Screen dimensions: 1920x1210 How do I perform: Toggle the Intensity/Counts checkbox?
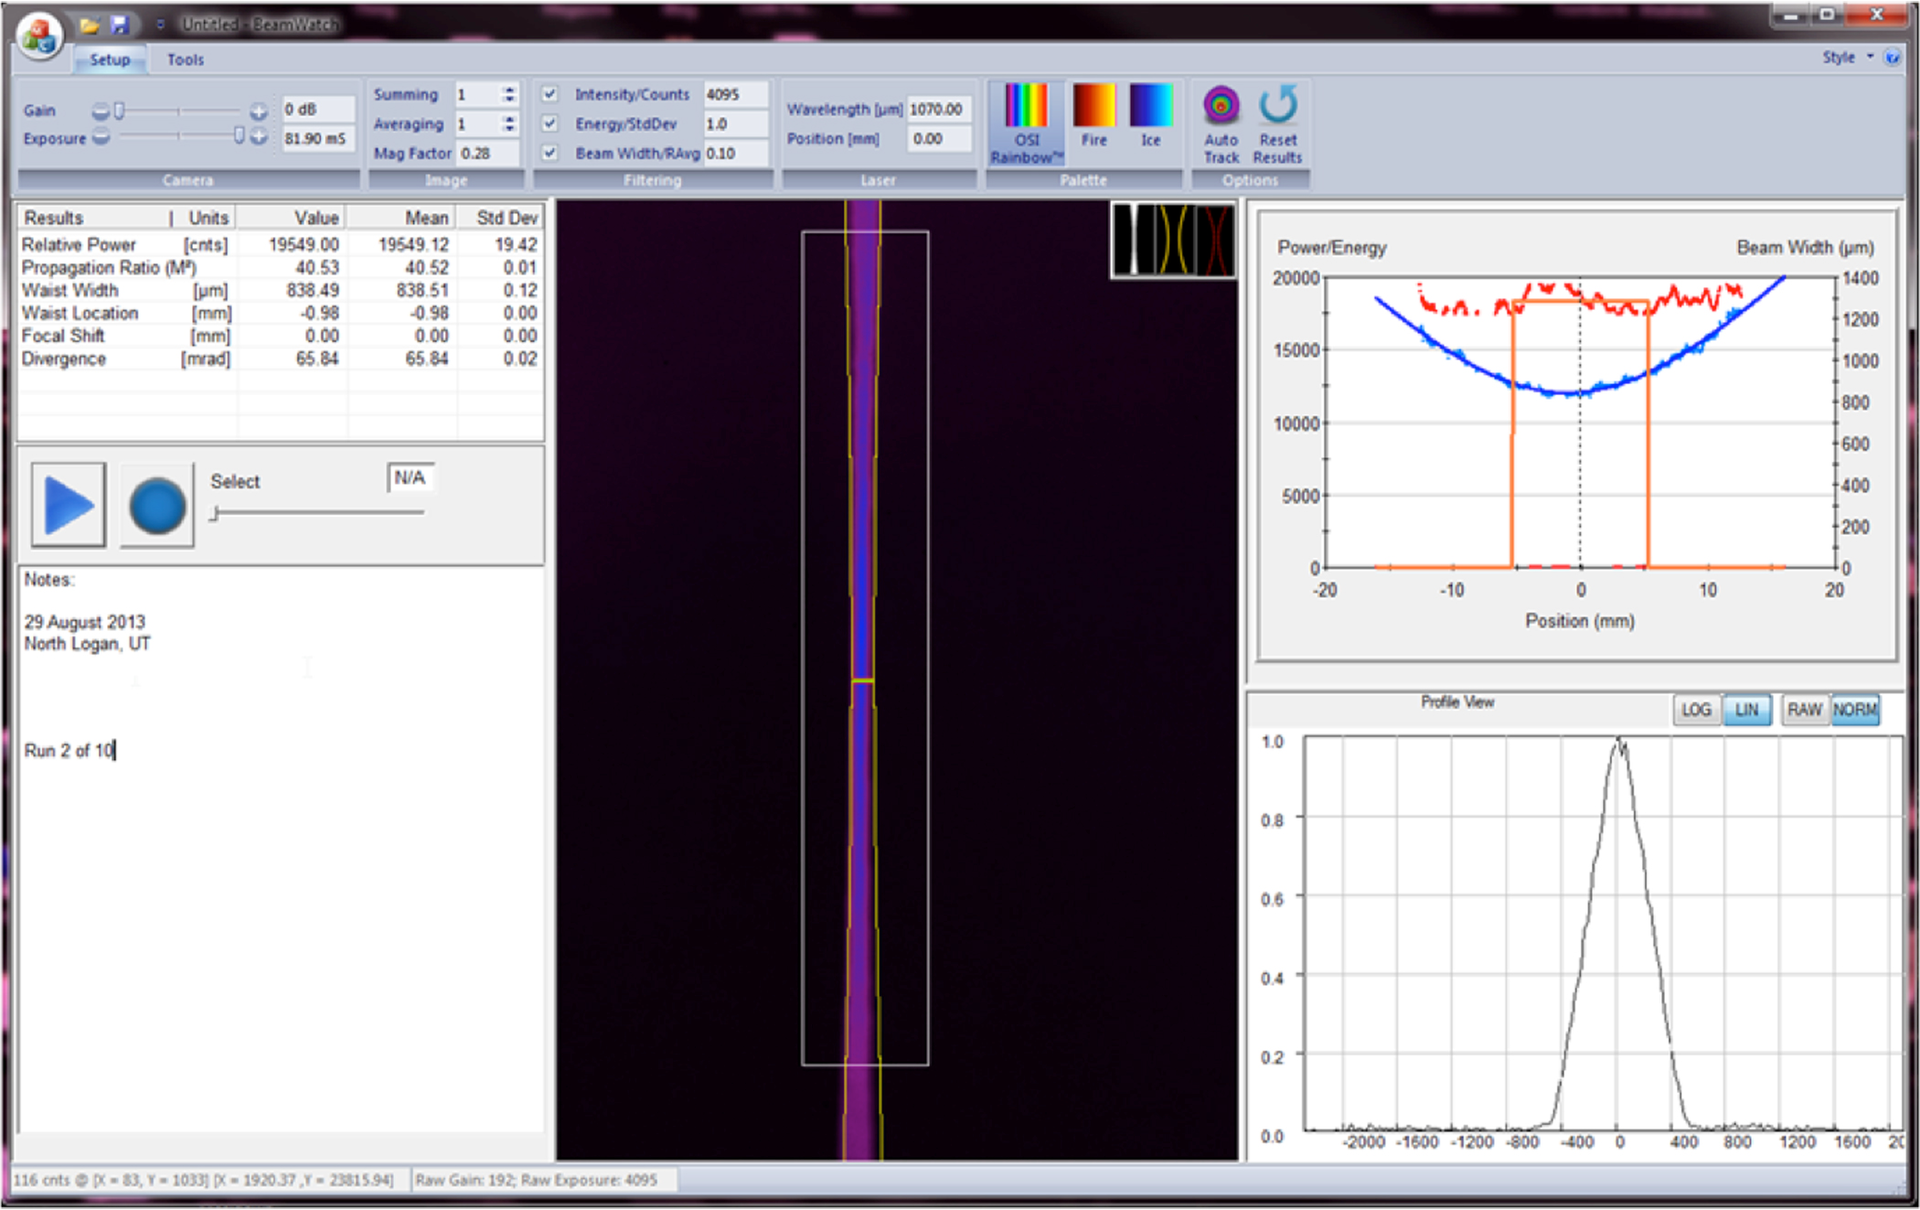point(550,94)
